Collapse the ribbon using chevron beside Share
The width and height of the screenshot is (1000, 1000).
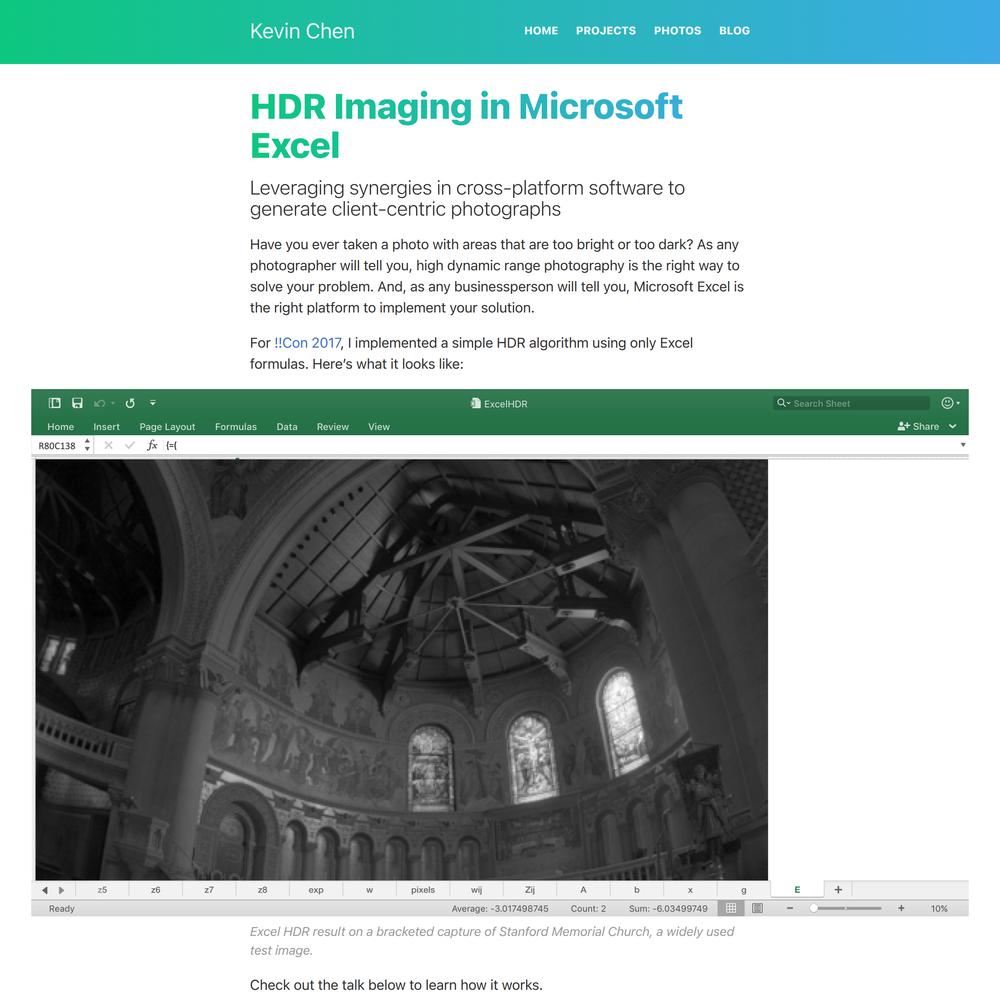point(953,426)
